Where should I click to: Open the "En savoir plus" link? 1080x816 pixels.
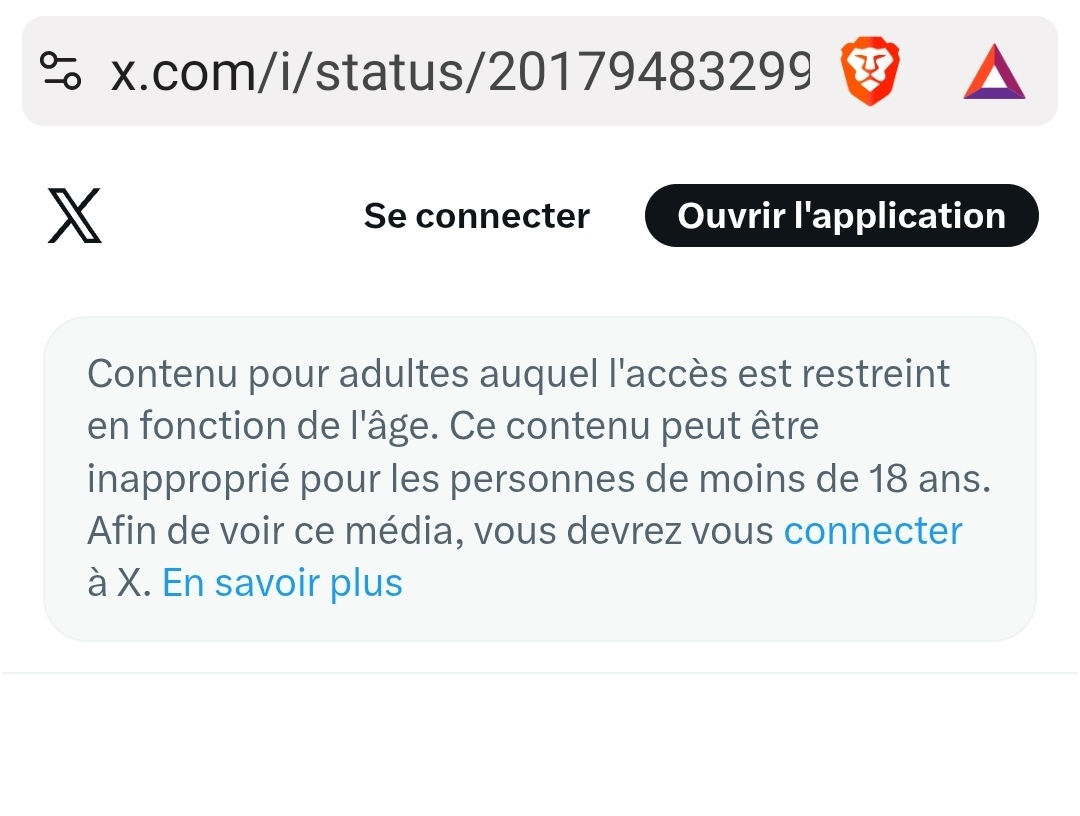coord(282,583)
